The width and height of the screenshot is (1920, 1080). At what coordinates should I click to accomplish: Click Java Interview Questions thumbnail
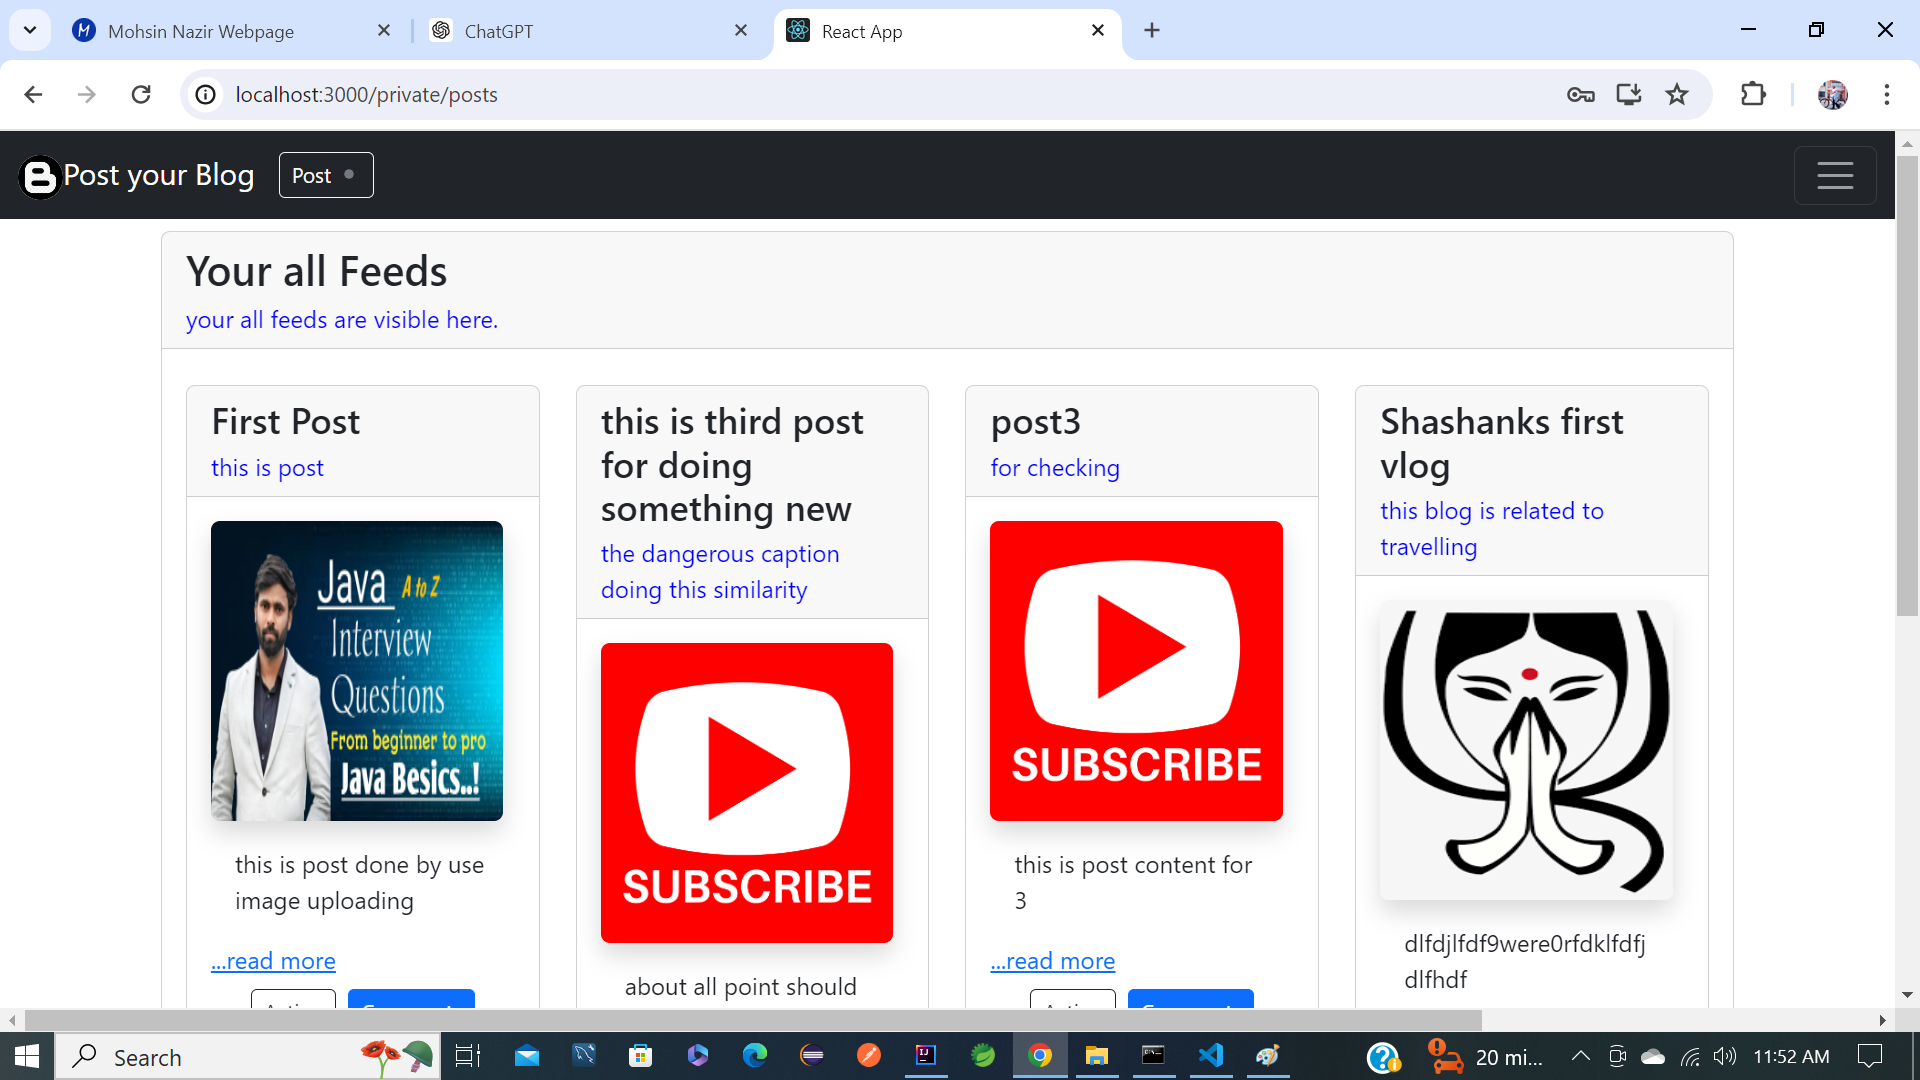357,671
